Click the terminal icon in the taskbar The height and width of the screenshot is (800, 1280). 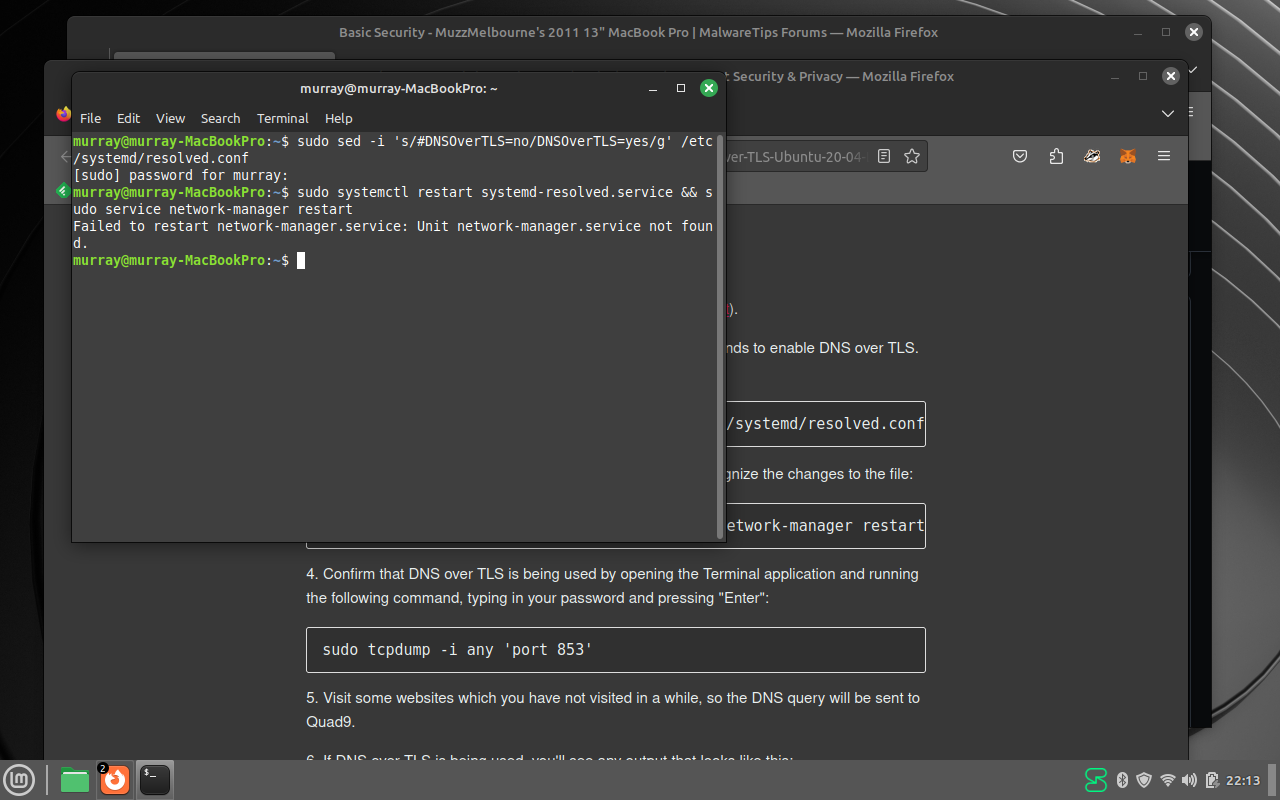pos(154,780)
